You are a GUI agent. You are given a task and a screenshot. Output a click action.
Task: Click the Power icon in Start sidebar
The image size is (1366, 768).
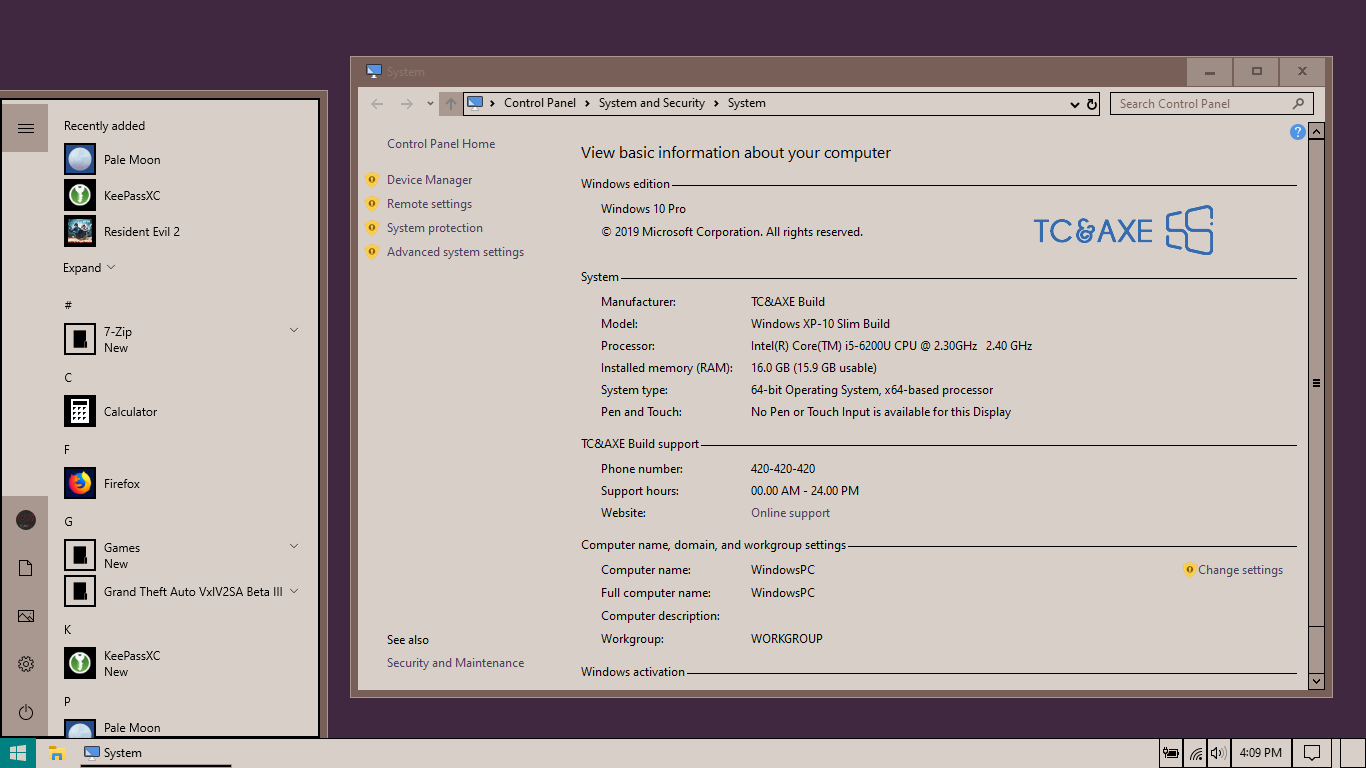25,712
